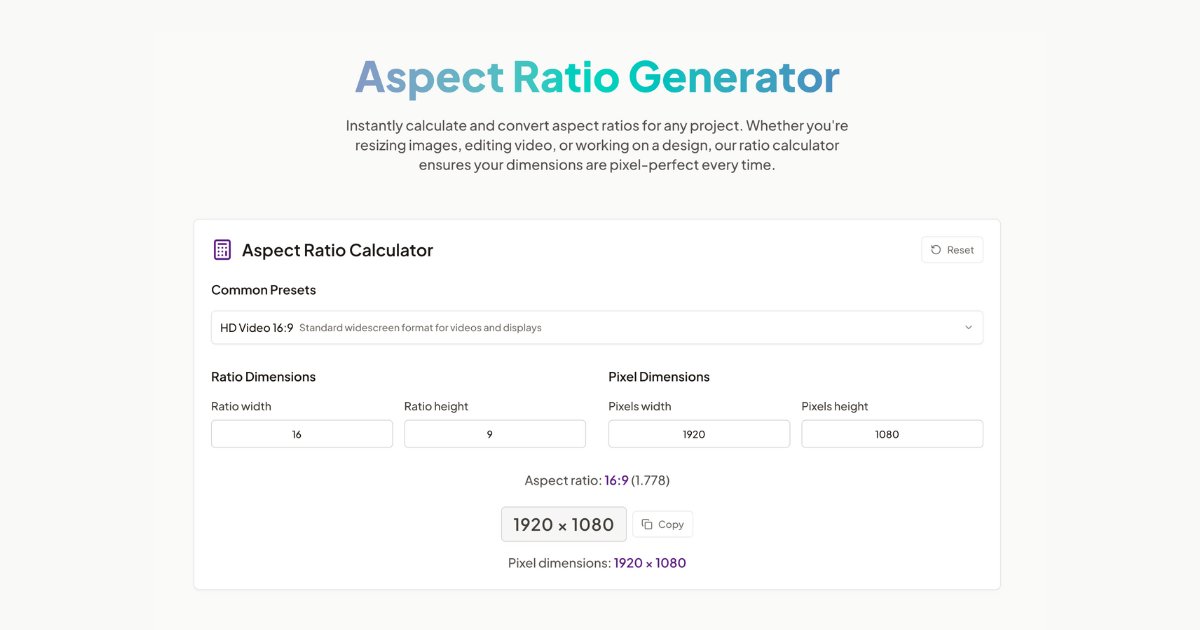1200x630 pixels.
Task: Click the gray 1920 × 1080 result box
Action: [563, 524]
